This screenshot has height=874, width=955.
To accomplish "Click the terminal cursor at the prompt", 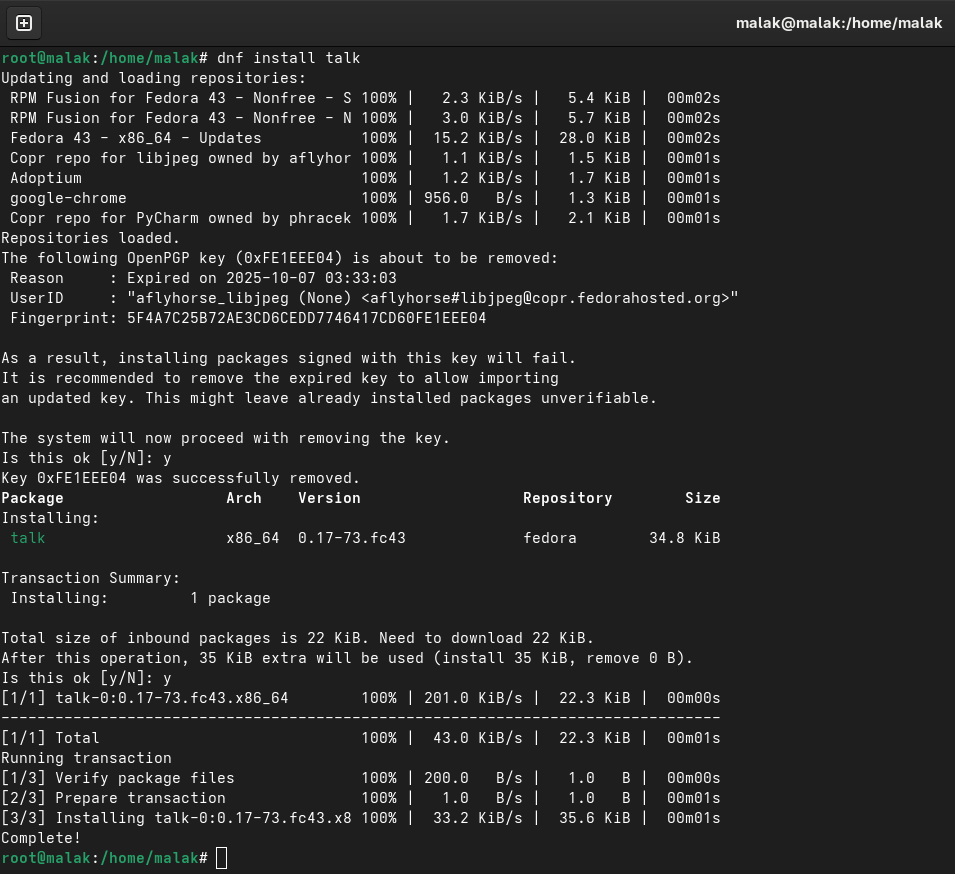I will tap(222, 858).
